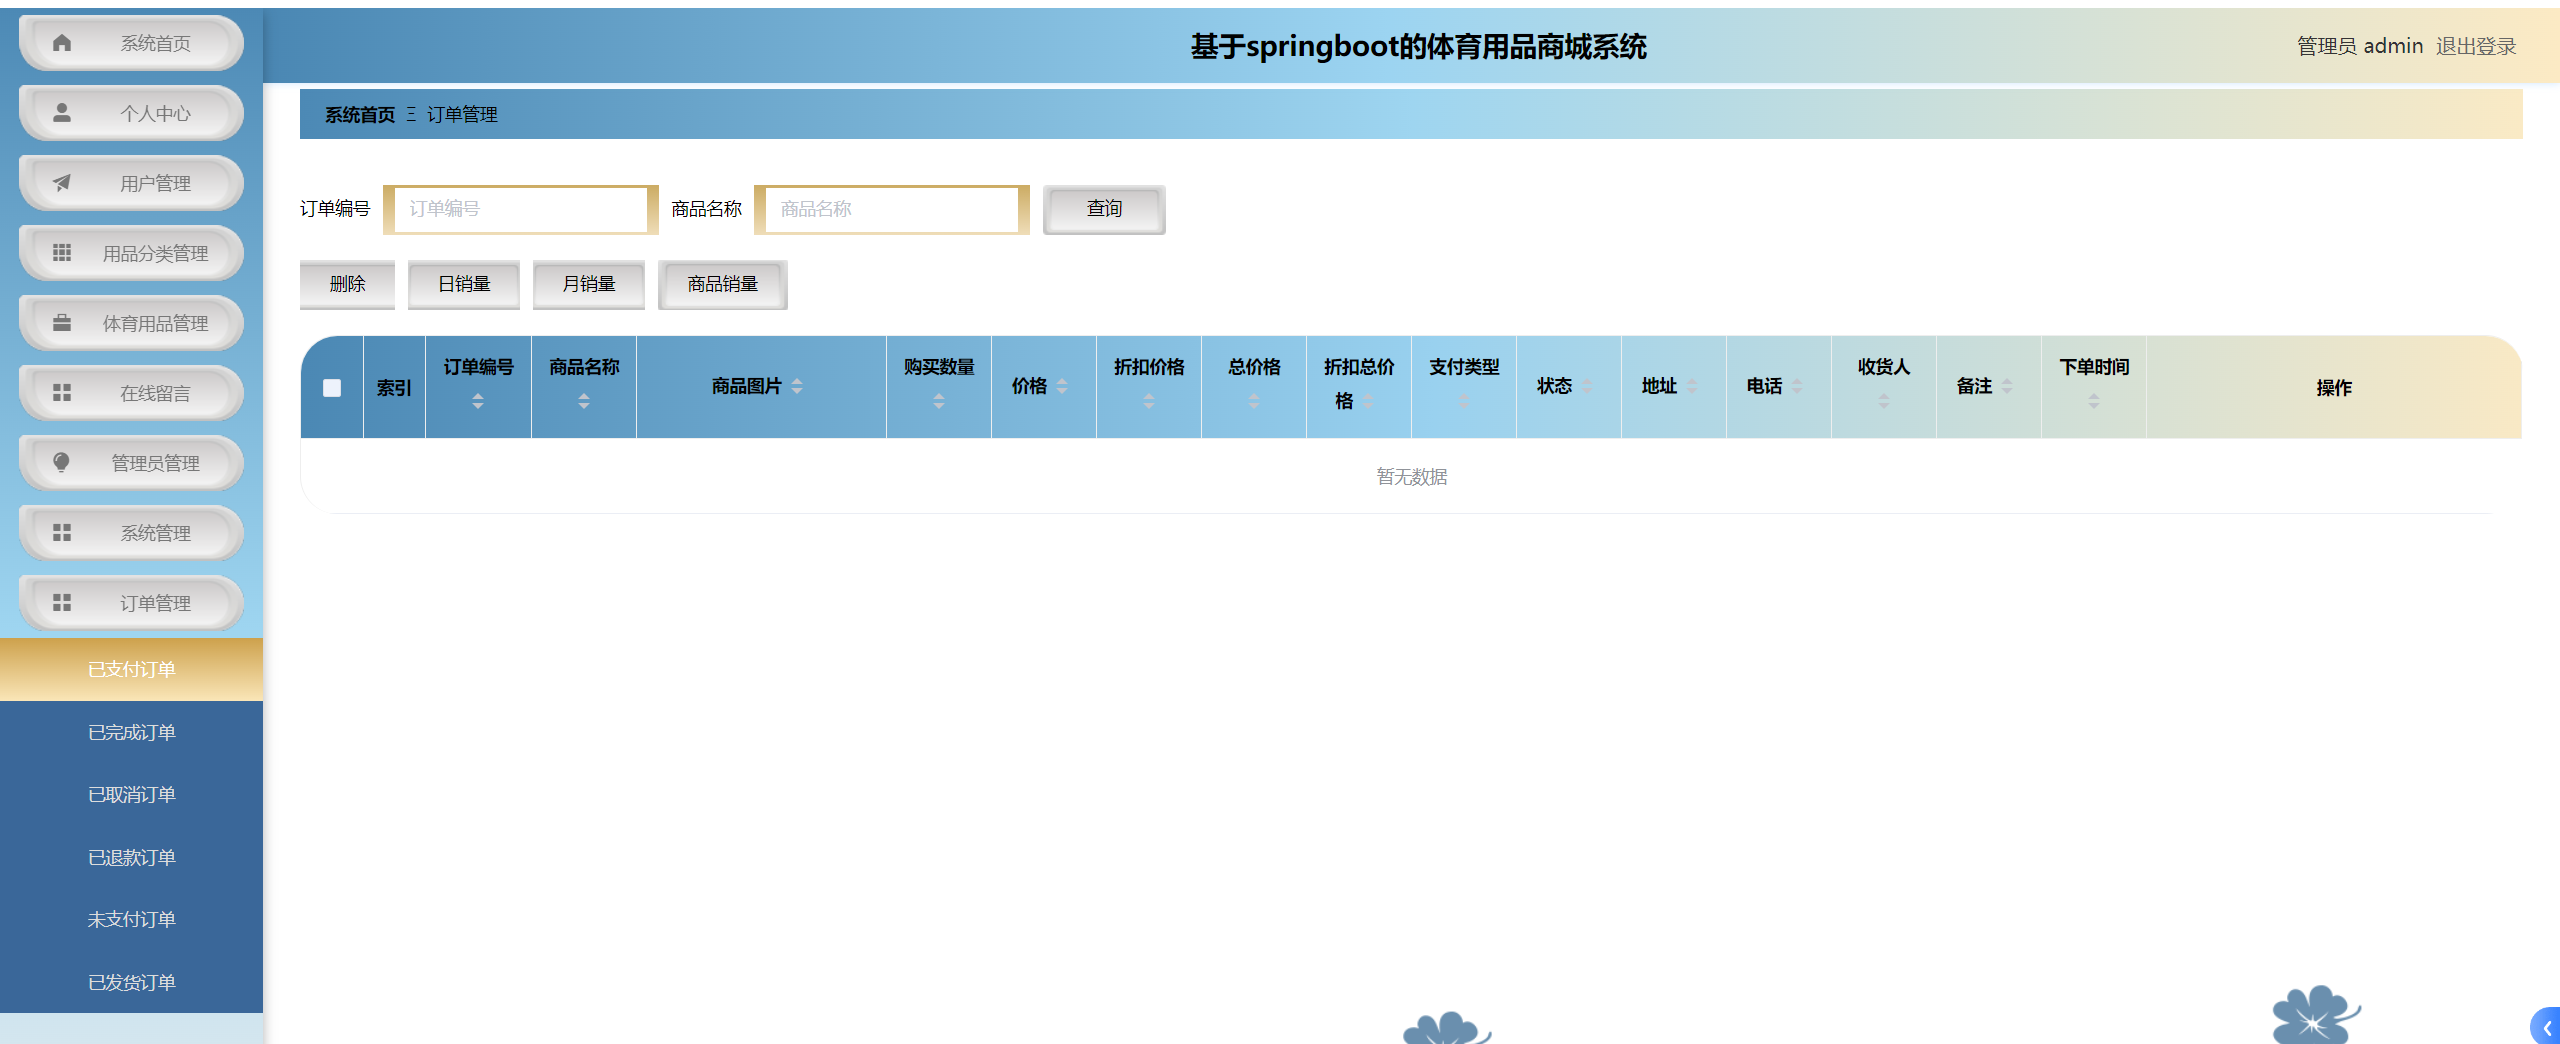
Task: Click 退出登录 to log out
Action: pyautogui.click(x=2477, y=46)
